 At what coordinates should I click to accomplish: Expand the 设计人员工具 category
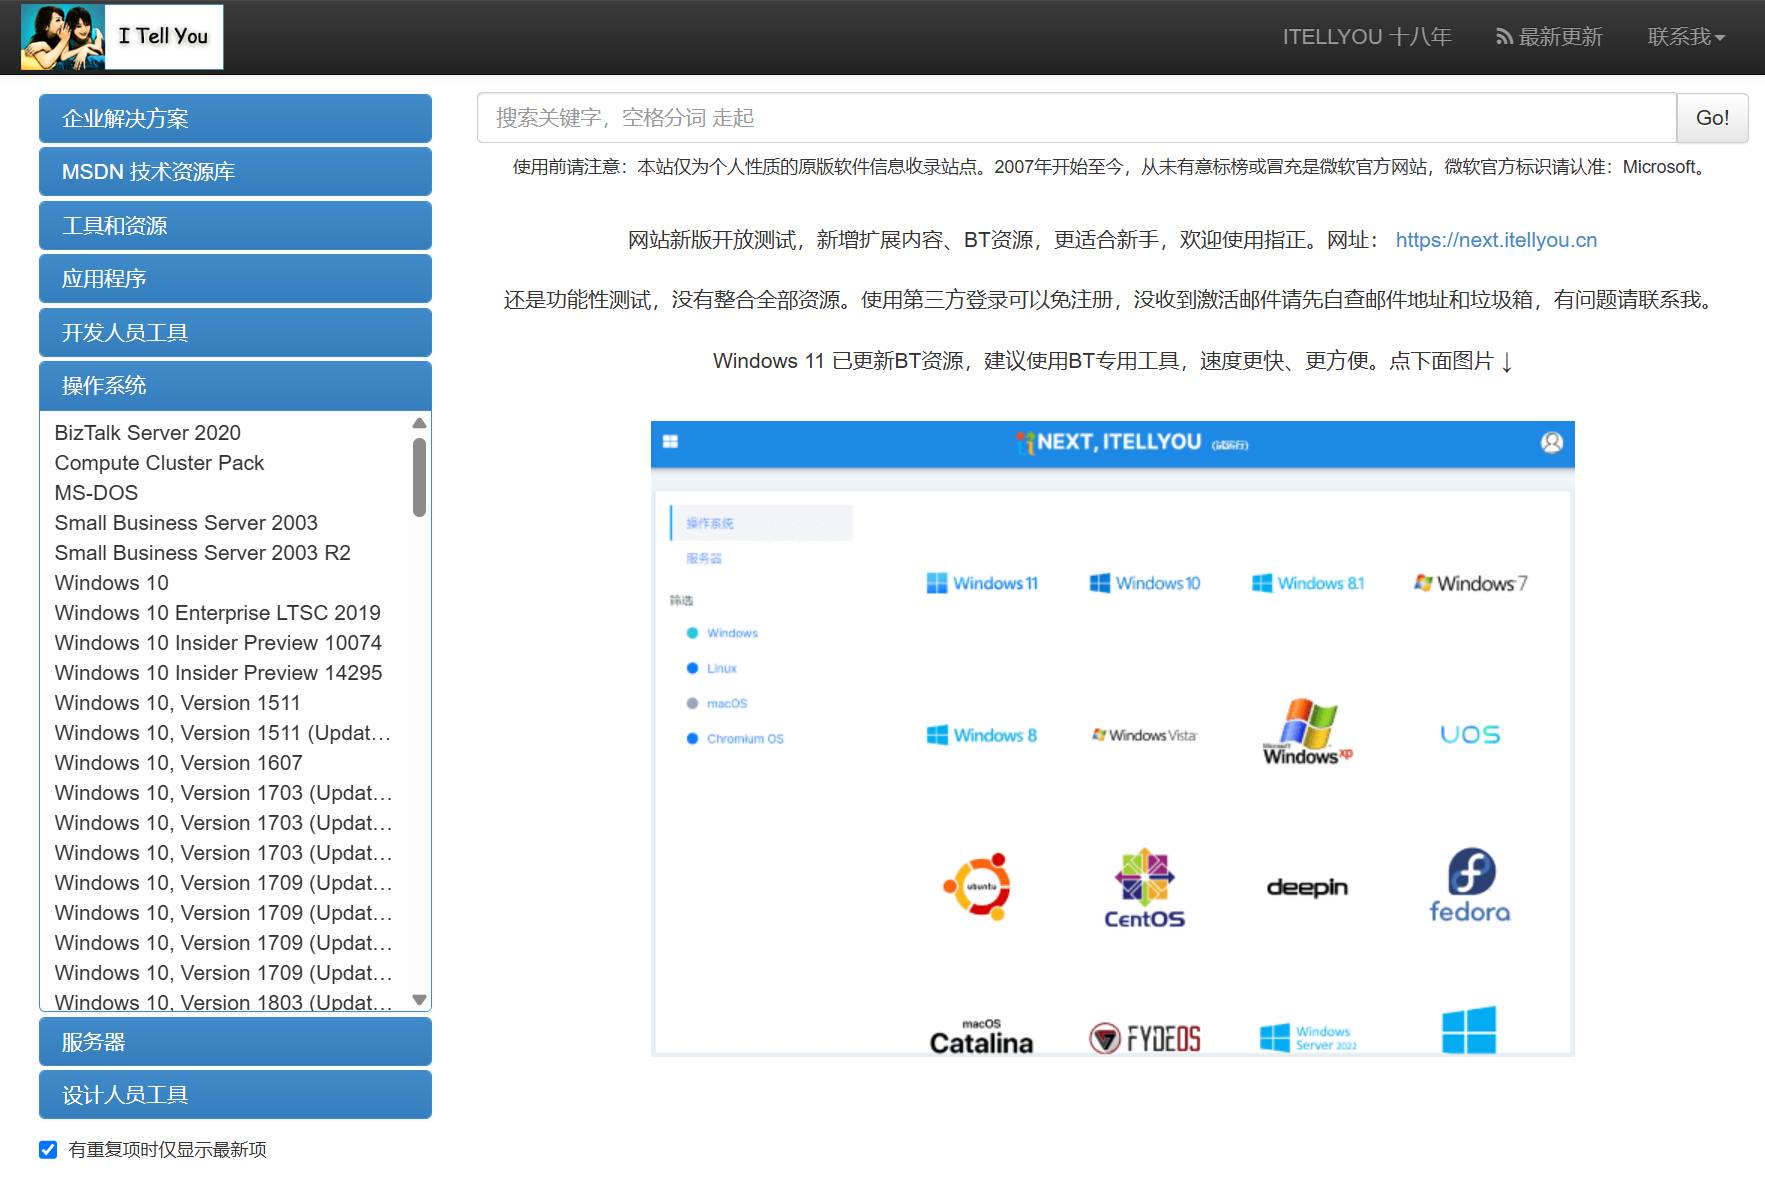(235, 1095)
